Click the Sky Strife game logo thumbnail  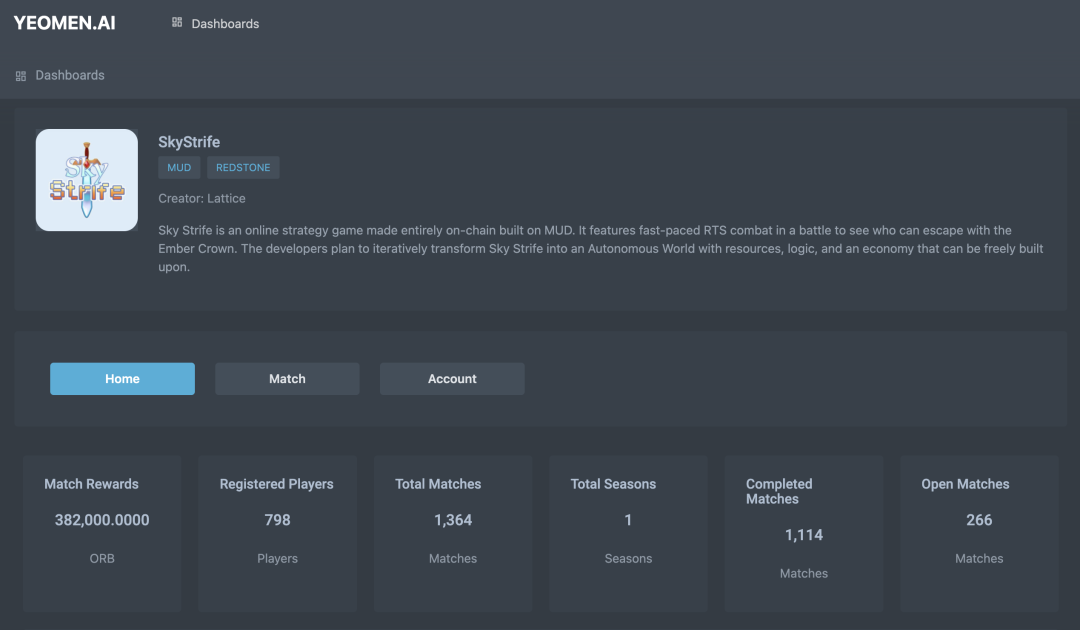tap(87, 180)
